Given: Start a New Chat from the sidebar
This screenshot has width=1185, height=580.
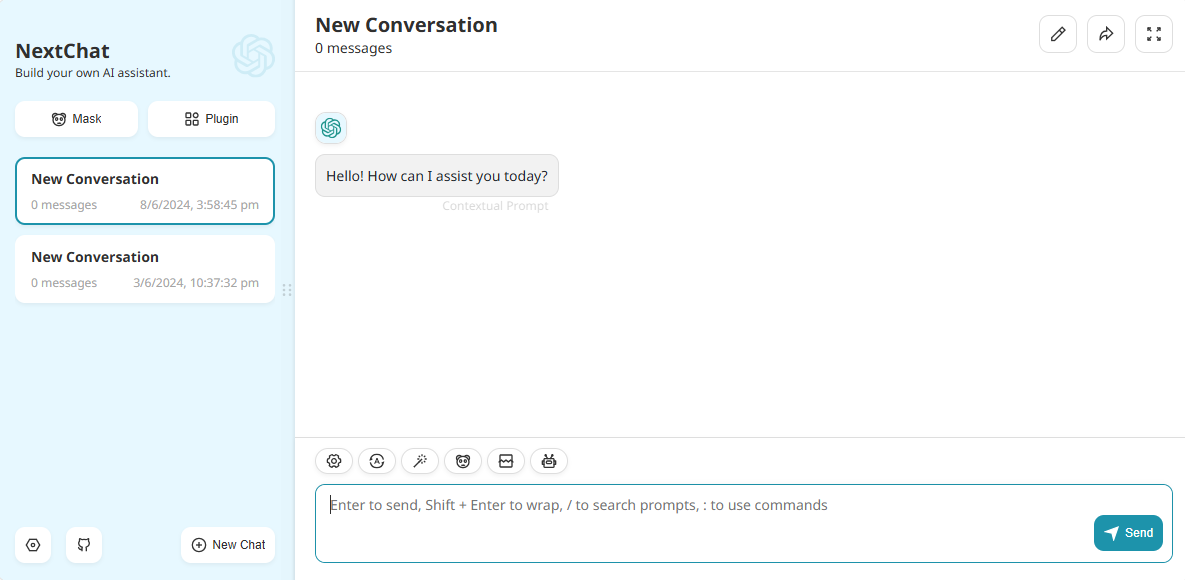Looking at the screenshot, I should (x=227, y=545).
